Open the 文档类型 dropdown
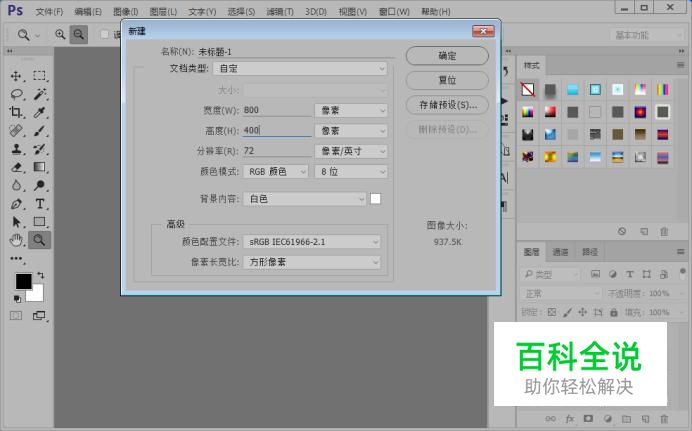The height and width of the screenshot is (431, 692). 300,69
